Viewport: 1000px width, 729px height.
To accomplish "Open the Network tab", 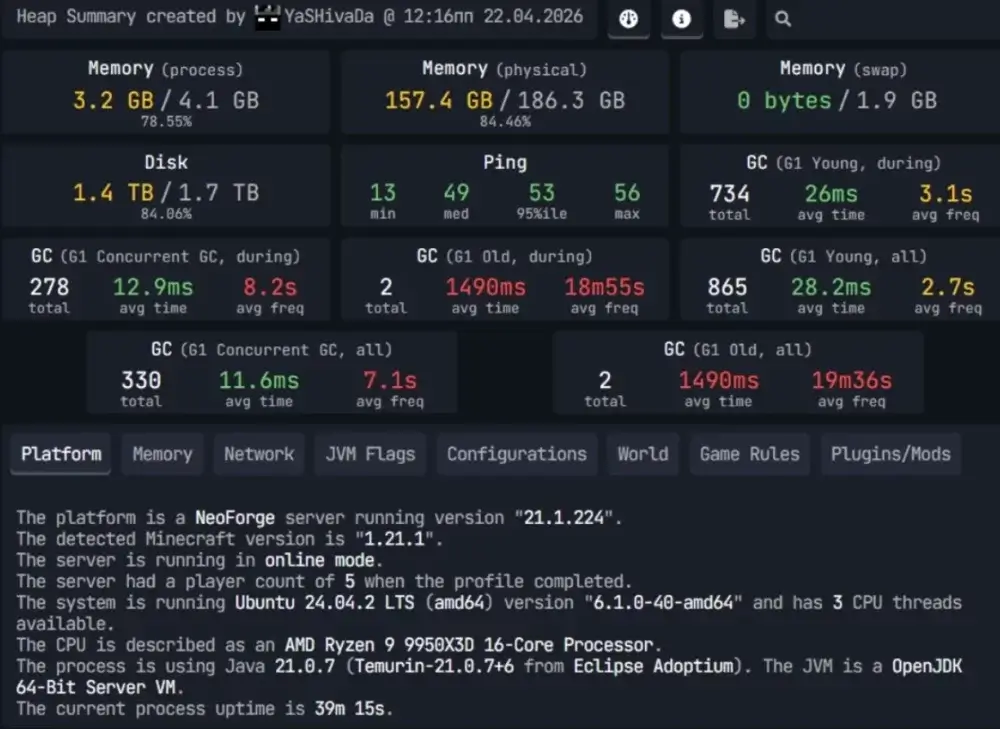I will (259, 454).
